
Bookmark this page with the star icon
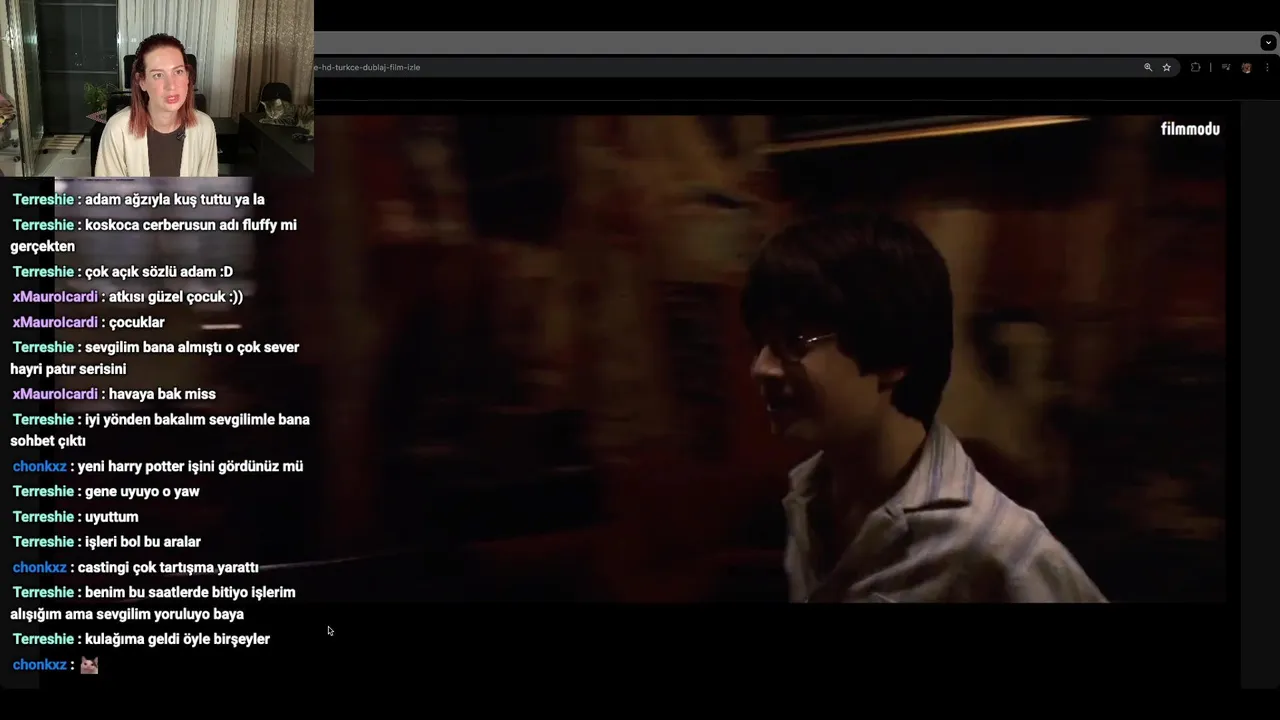click(x=1166, y=67)
